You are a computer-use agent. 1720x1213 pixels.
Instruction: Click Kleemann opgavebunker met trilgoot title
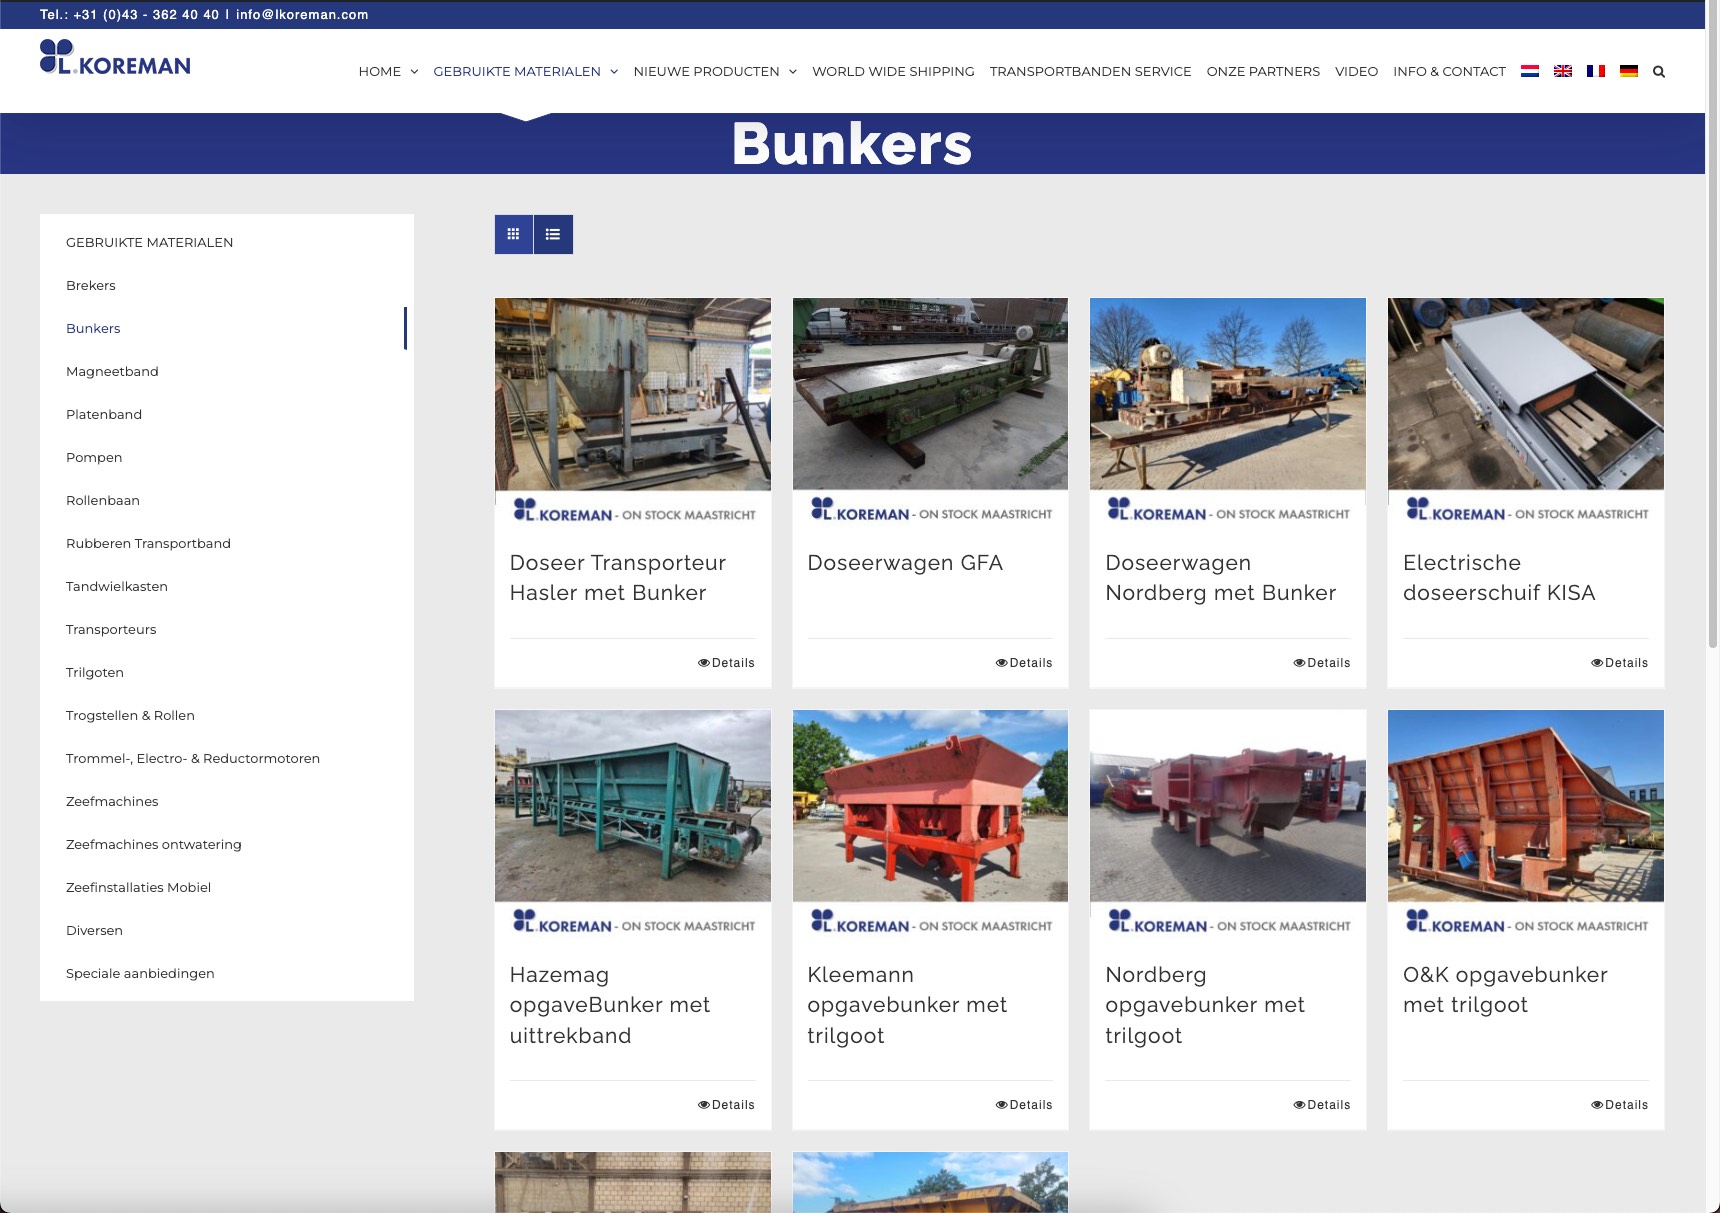coord(907,1005)
